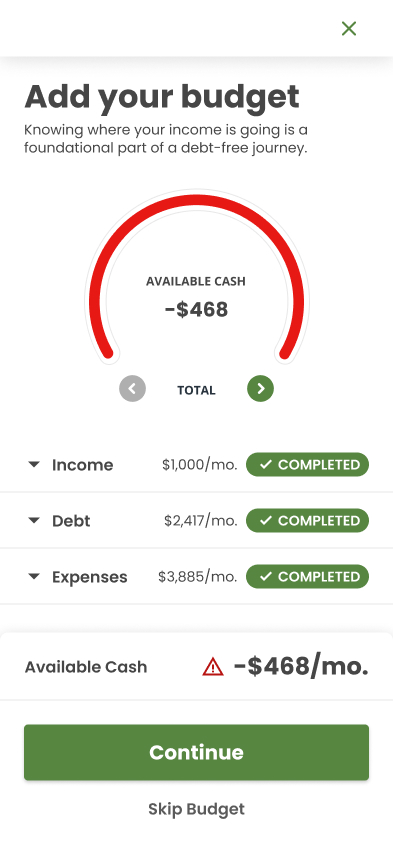Continue to the next step
393x853 pixels.
(196, 752)
